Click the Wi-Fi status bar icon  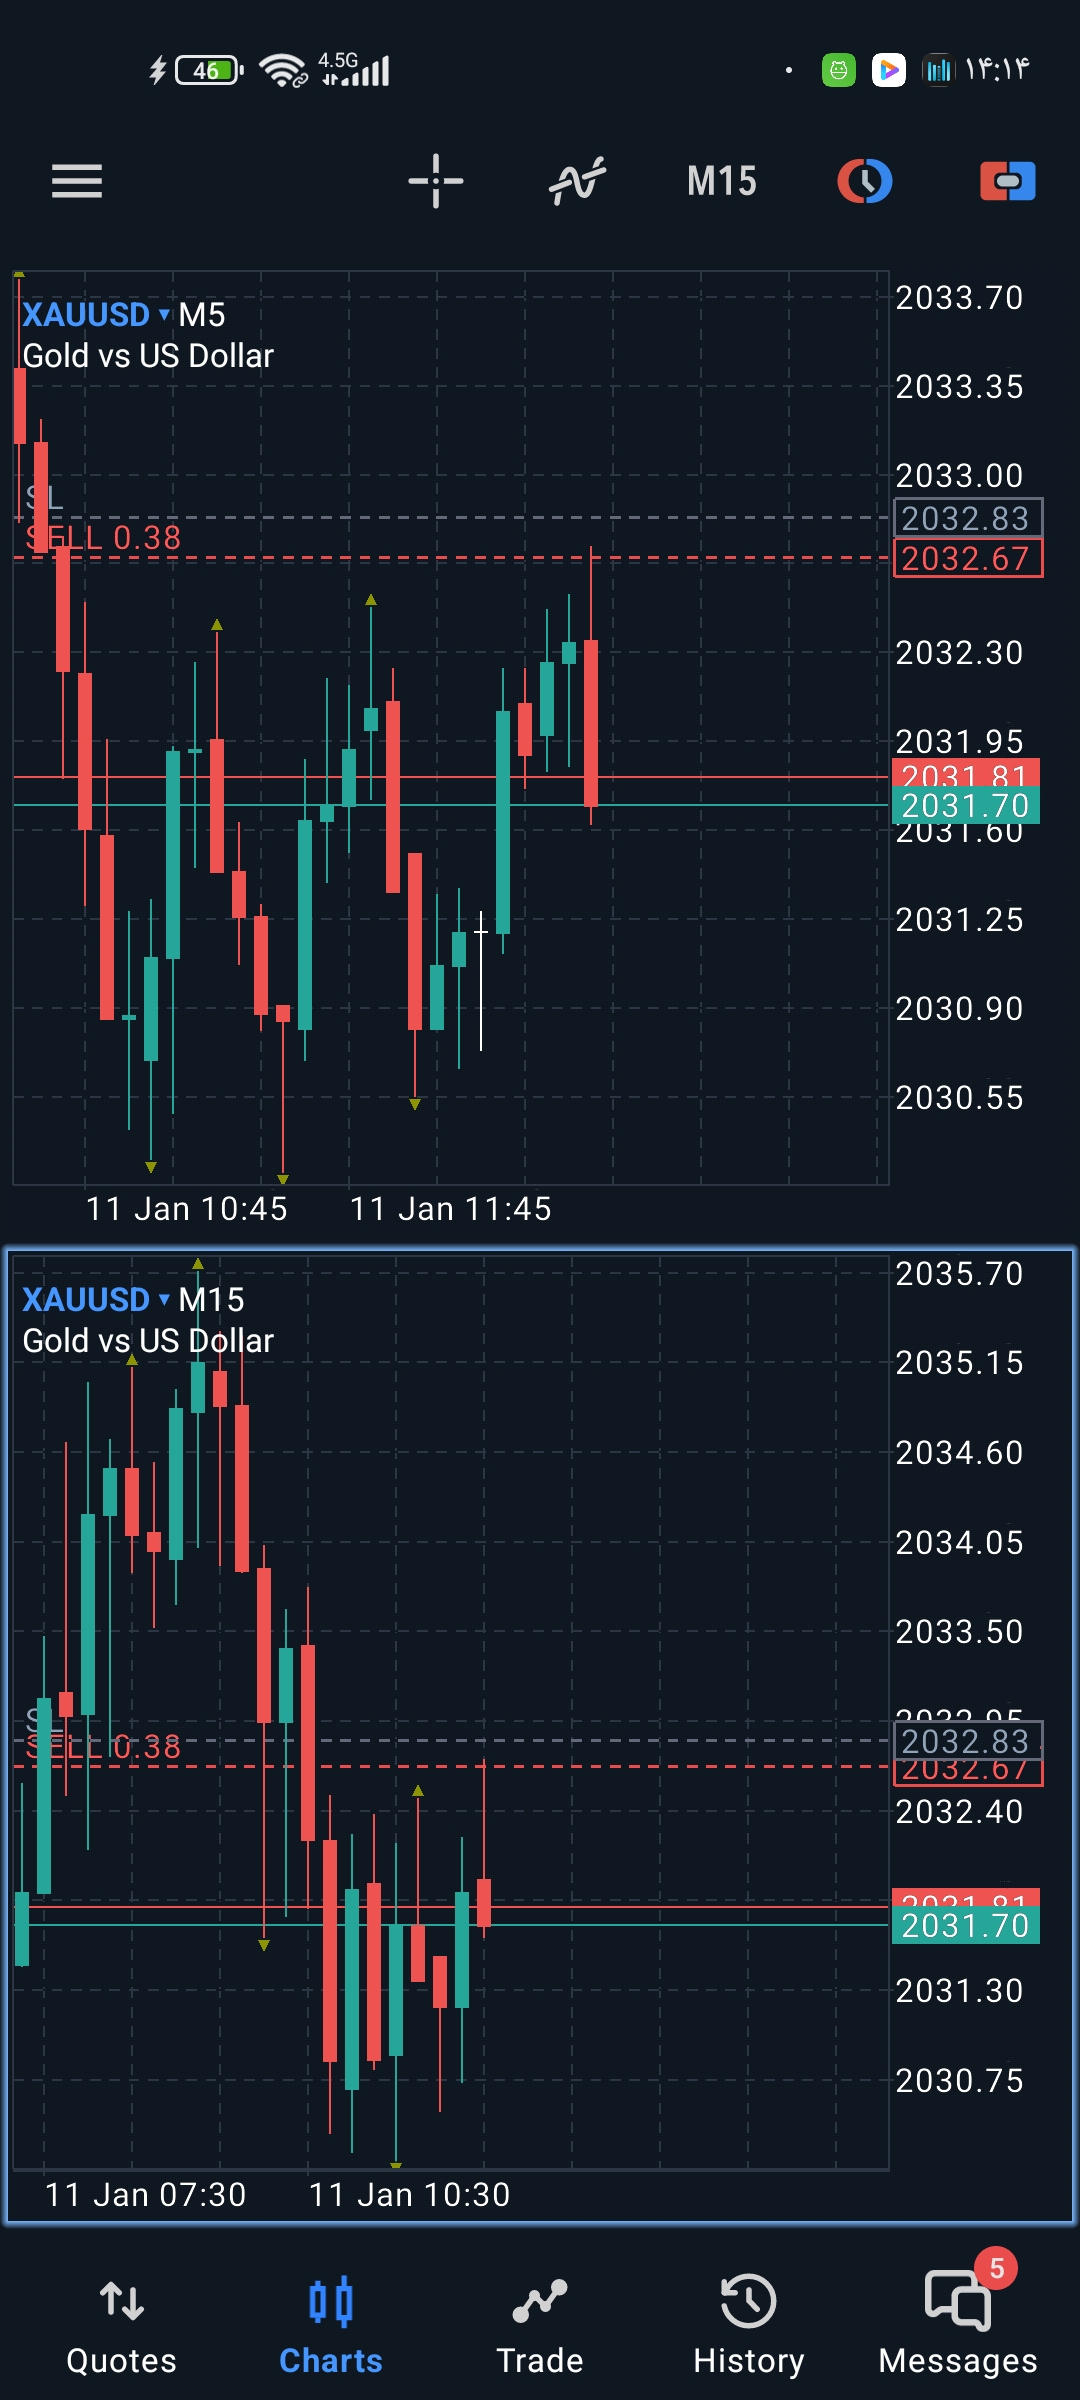pyautogui.click(x=282, y=70)
